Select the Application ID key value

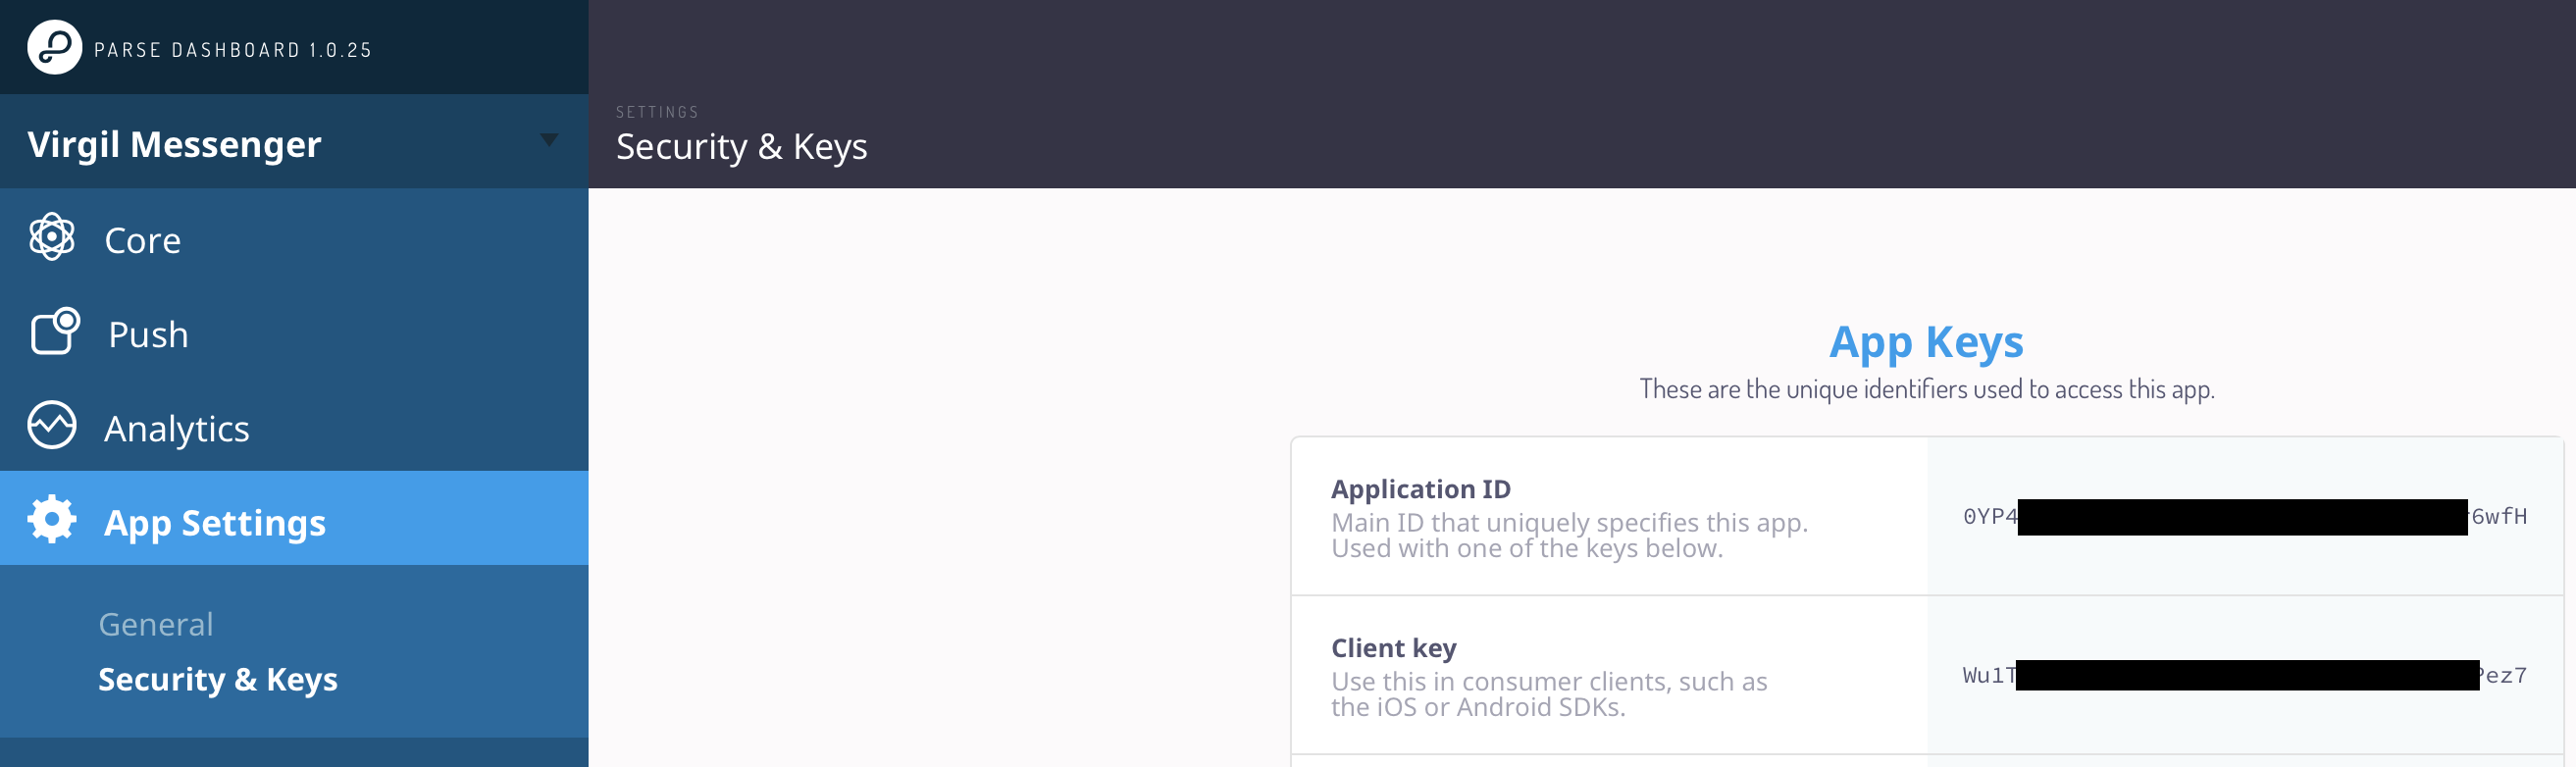point(2245,516)
